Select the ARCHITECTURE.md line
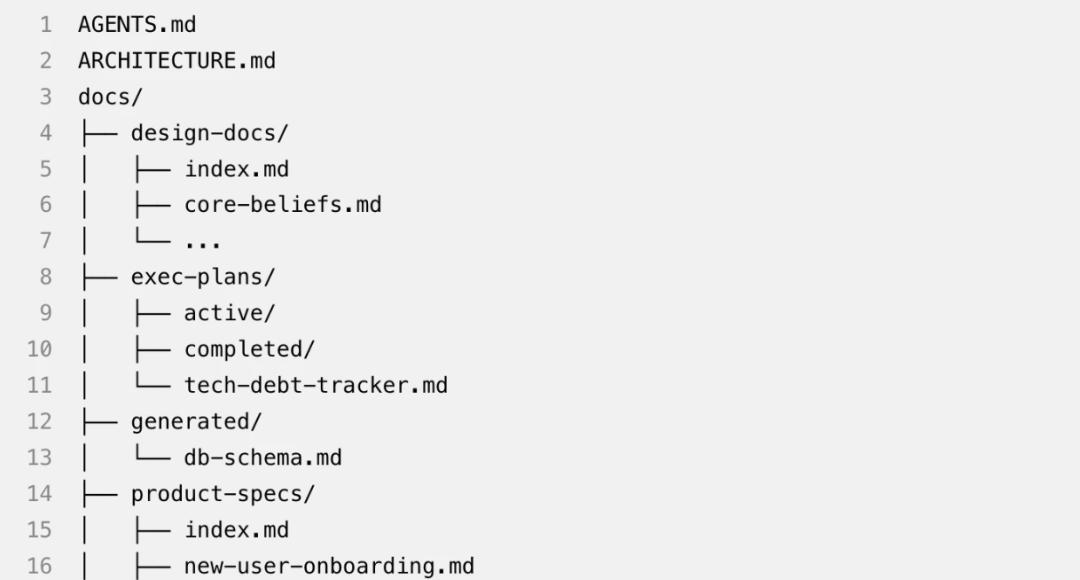 tap(176, 61)
